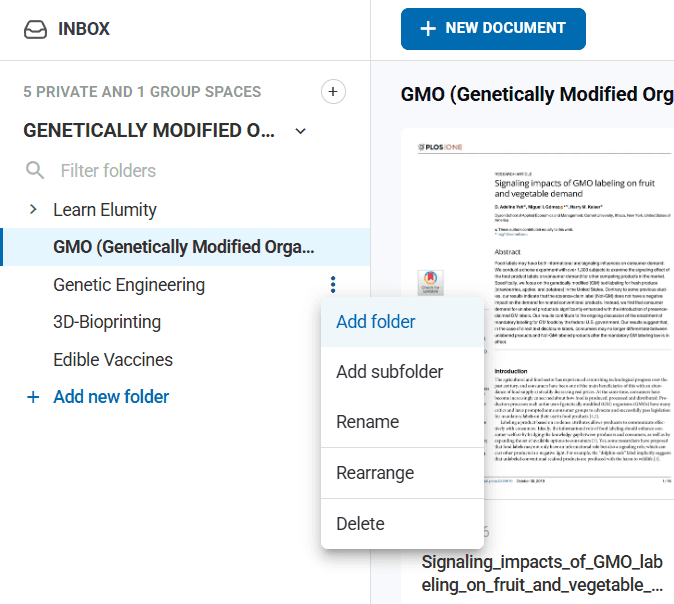The height and width of the screenshot is (604, 674).
Task: Select Rearrange in the context menu
Action: 375,473
